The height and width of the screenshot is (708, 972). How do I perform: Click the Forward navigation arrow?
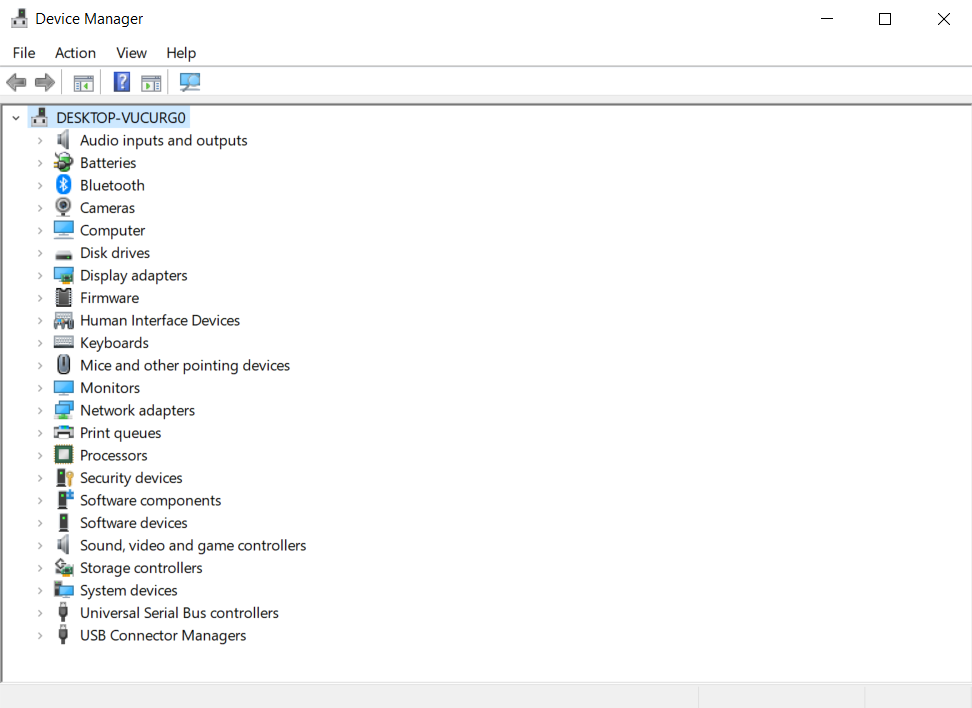[45, 82]
